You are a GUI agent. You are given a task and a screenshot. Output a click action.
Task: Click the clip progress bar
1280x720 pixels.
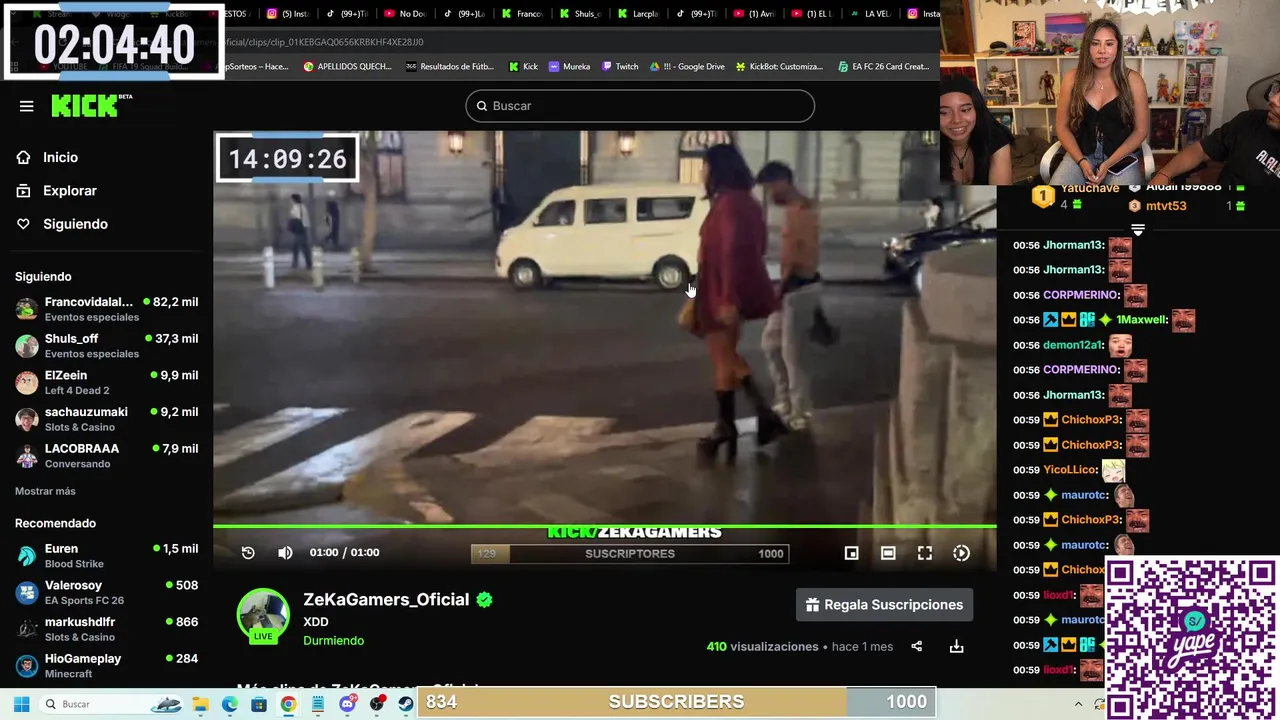(605, 526)
